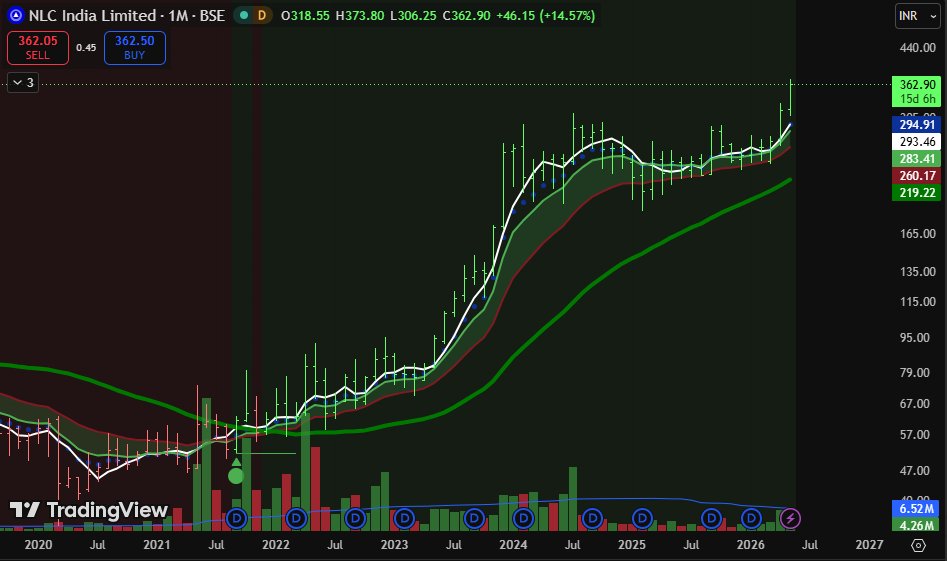Click the C362.90 close value in header
The height and width of the screenshot is (561, 947).
coord(466,16)
